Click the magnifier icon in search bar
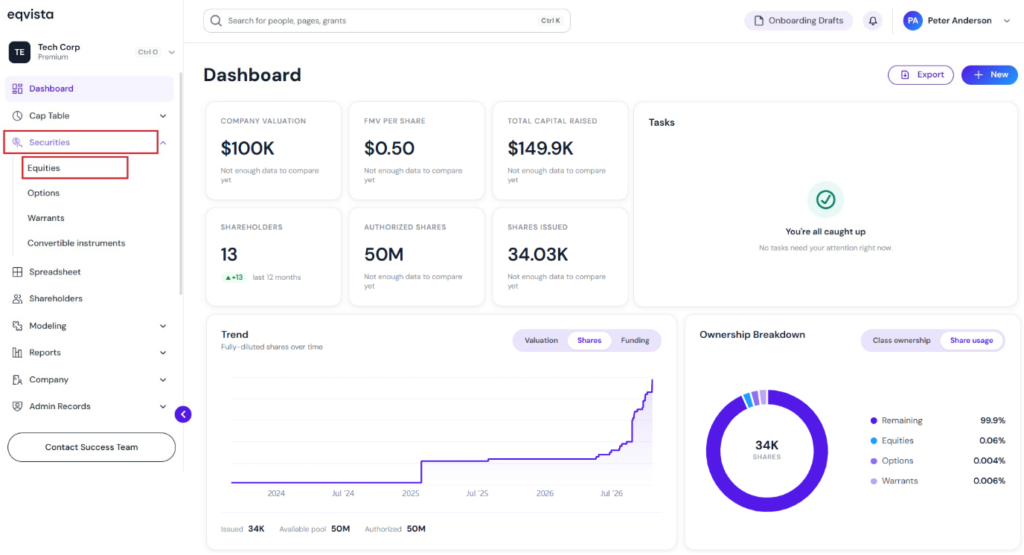The image size is (1024, 555). [x=216, y=21]
